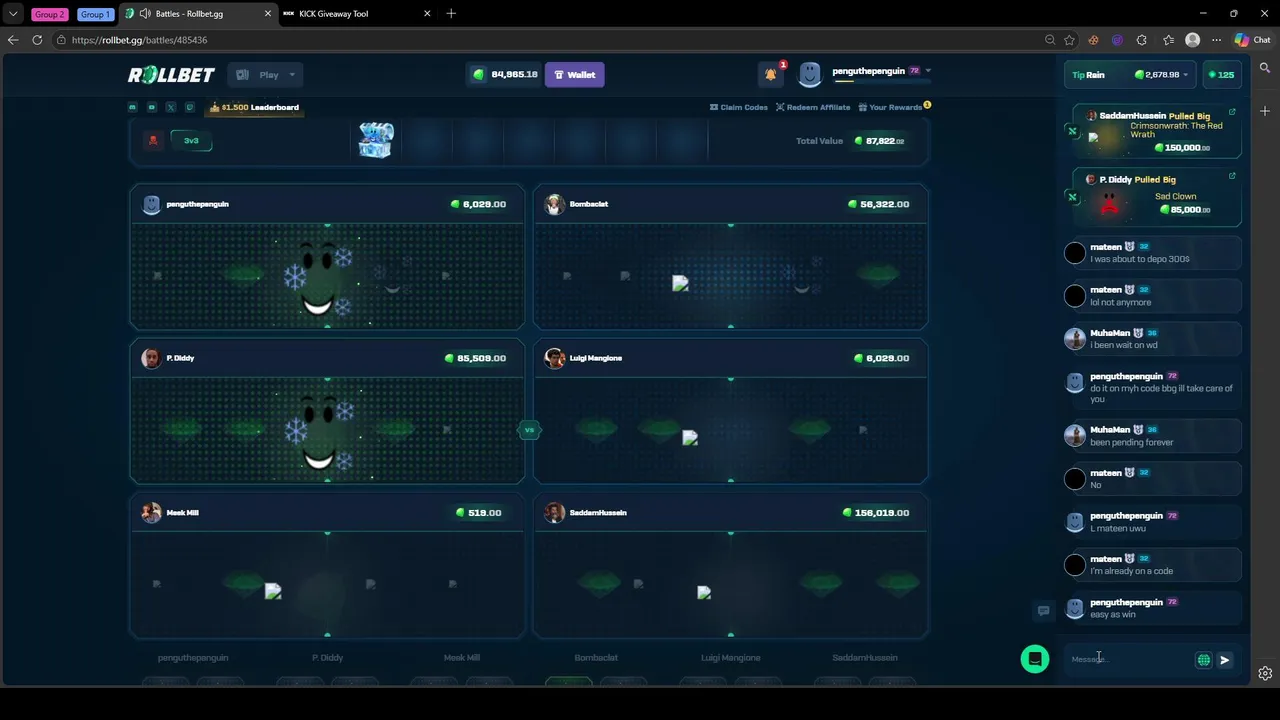
Task: Switch to the KICK Giveaway Tool tab
Action: click(x=356, y=14)
